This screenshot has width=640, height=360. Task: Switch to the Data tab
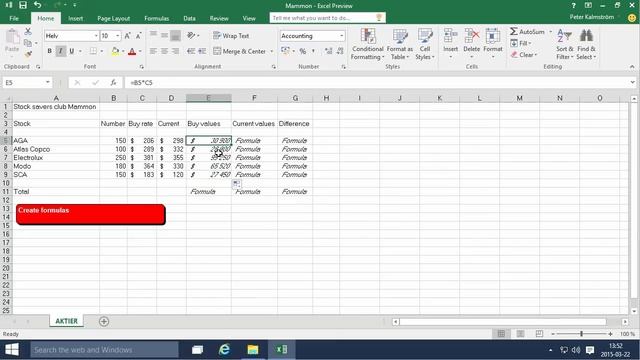point(189,18)
